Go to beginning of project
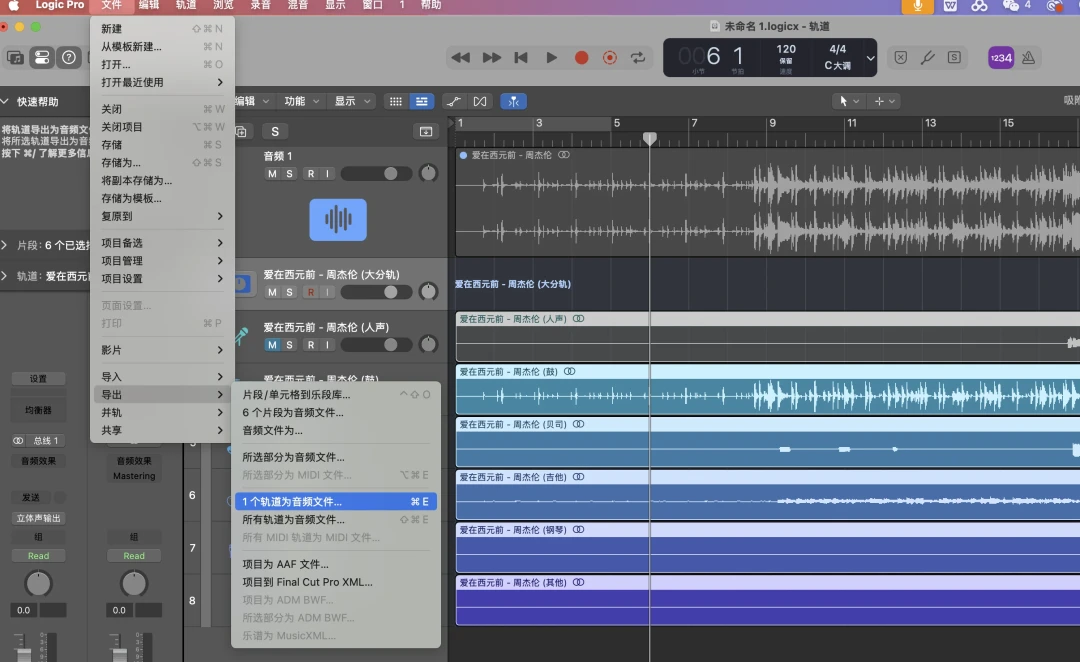 coord(521,58)
